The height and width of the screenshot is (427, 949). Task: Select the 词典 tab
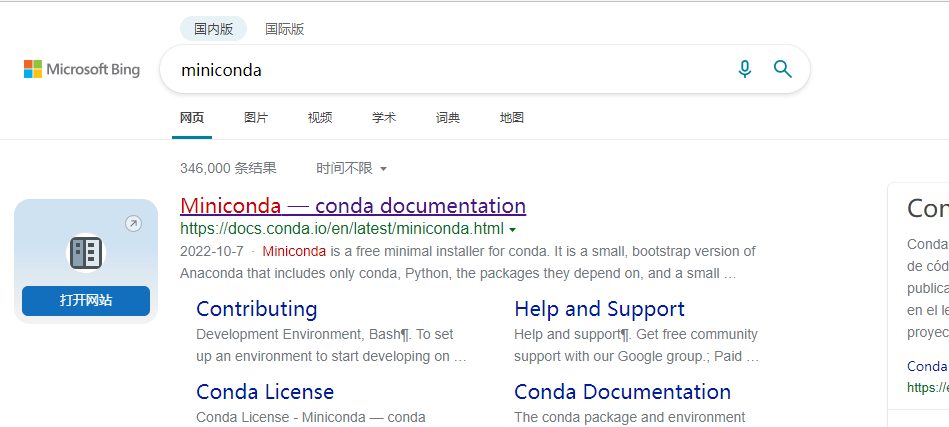[448, 118]
